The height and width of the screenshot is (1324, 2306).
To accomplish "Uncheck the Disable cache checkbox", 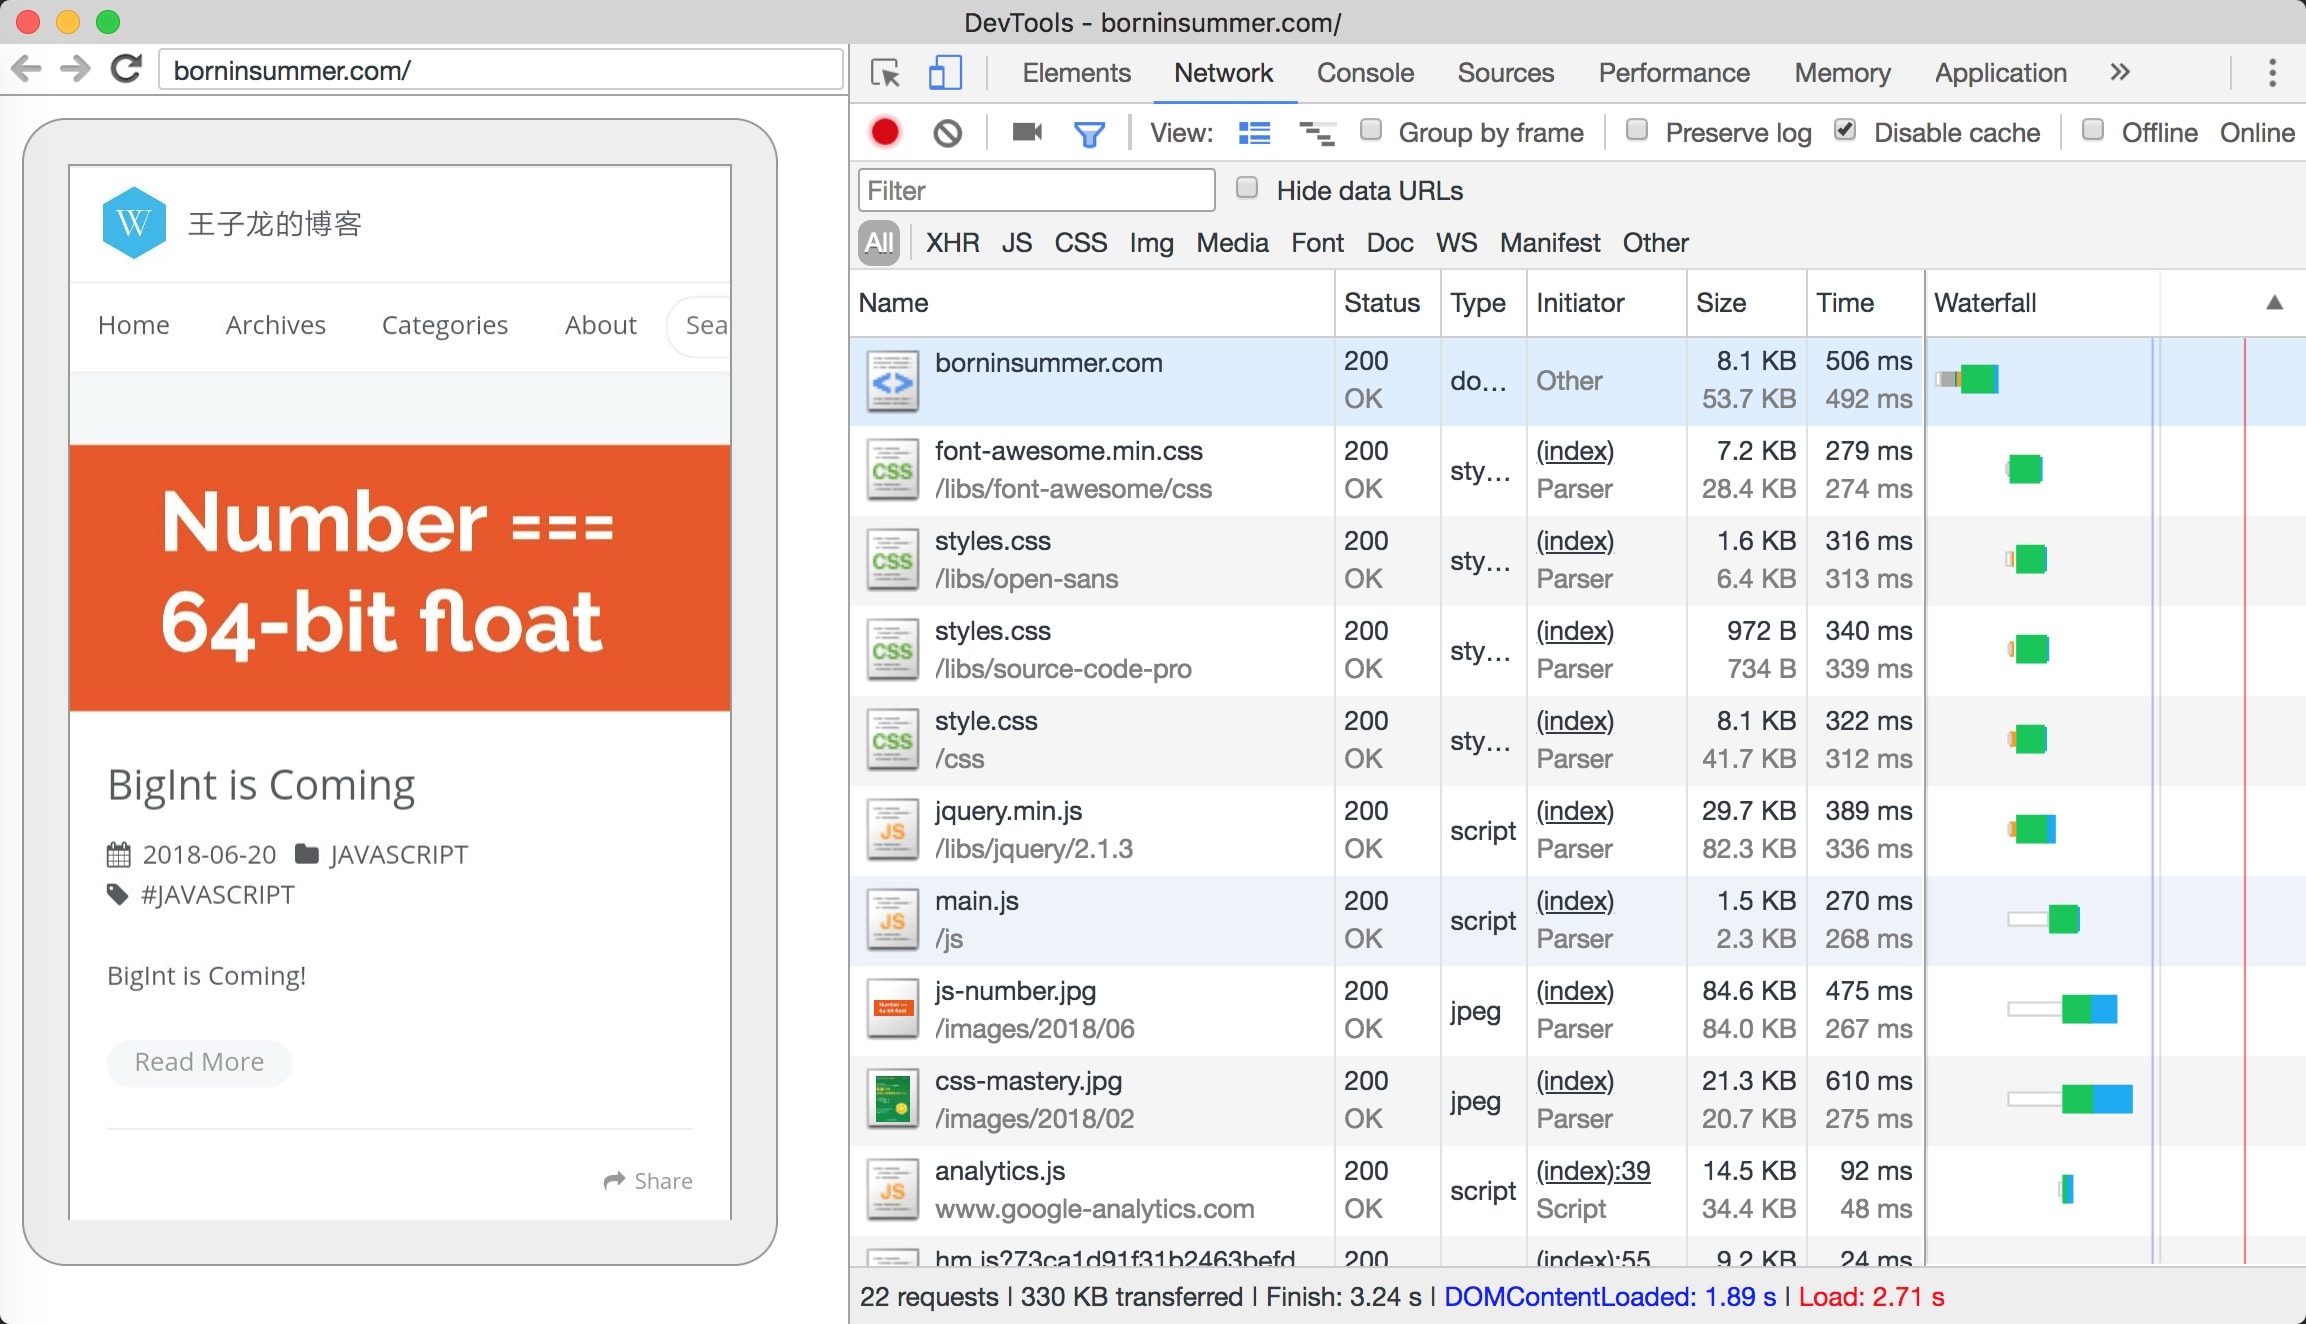I will tap(1845, 130).
